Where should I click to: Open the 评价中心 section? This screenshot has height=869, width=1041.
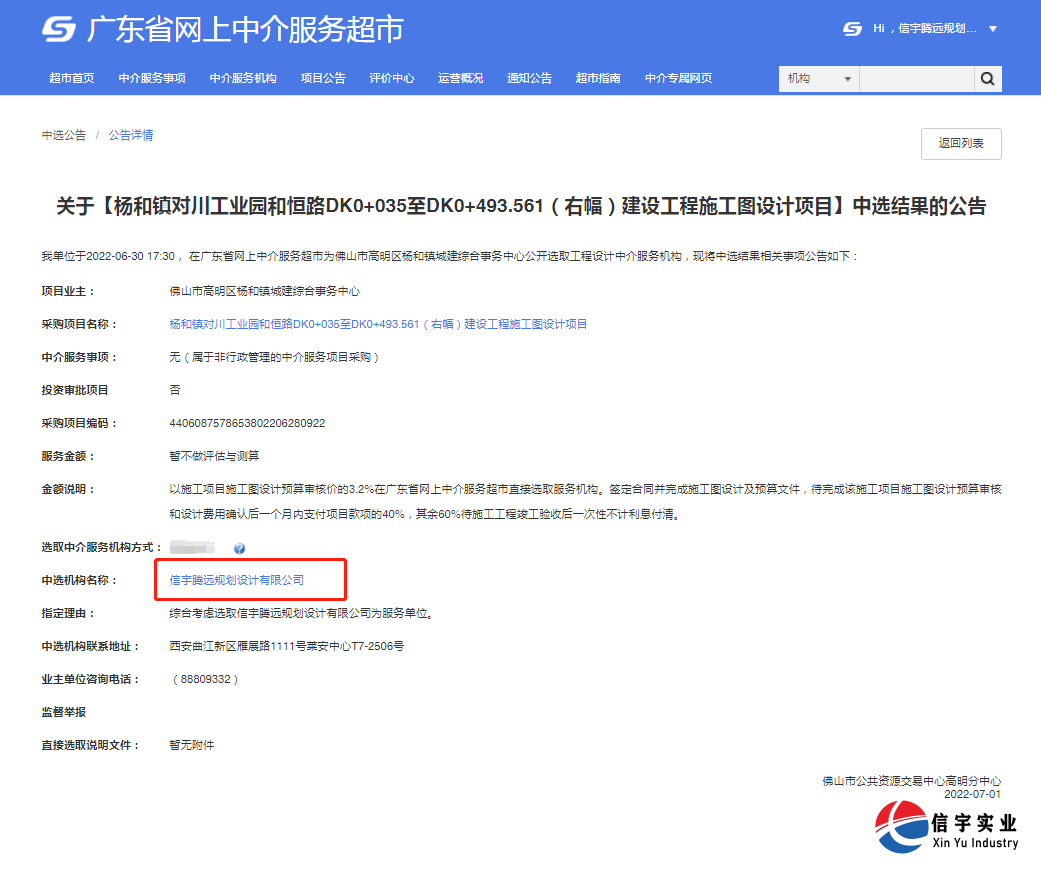point(392,78)
